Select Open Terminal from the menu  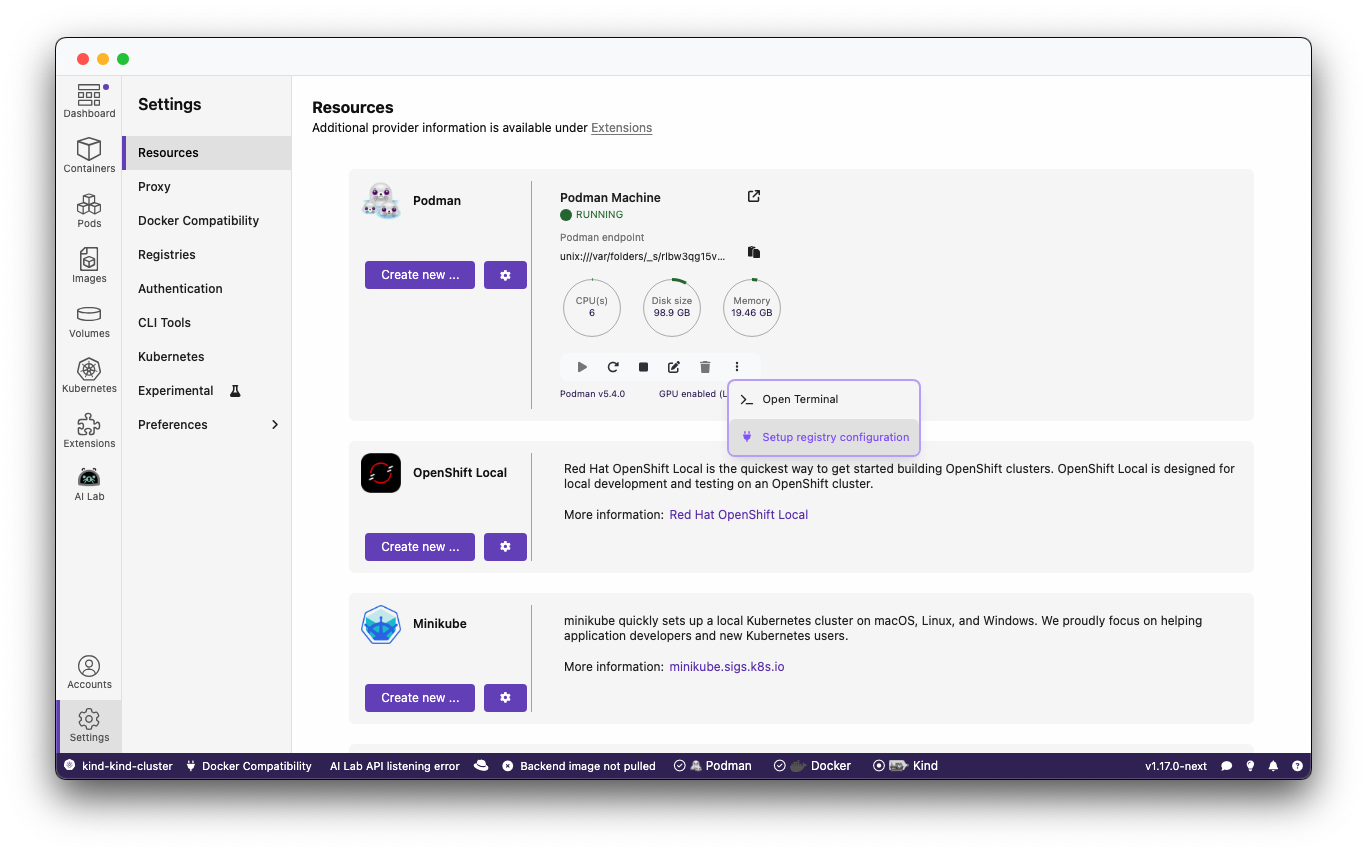point(800,399)
